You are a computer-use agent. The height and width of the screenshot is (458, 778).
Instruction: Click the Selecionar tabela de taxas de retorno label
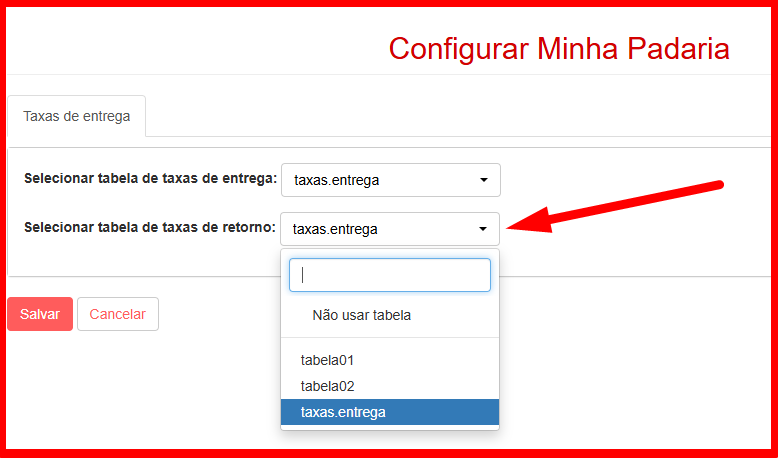pos(150,227)
